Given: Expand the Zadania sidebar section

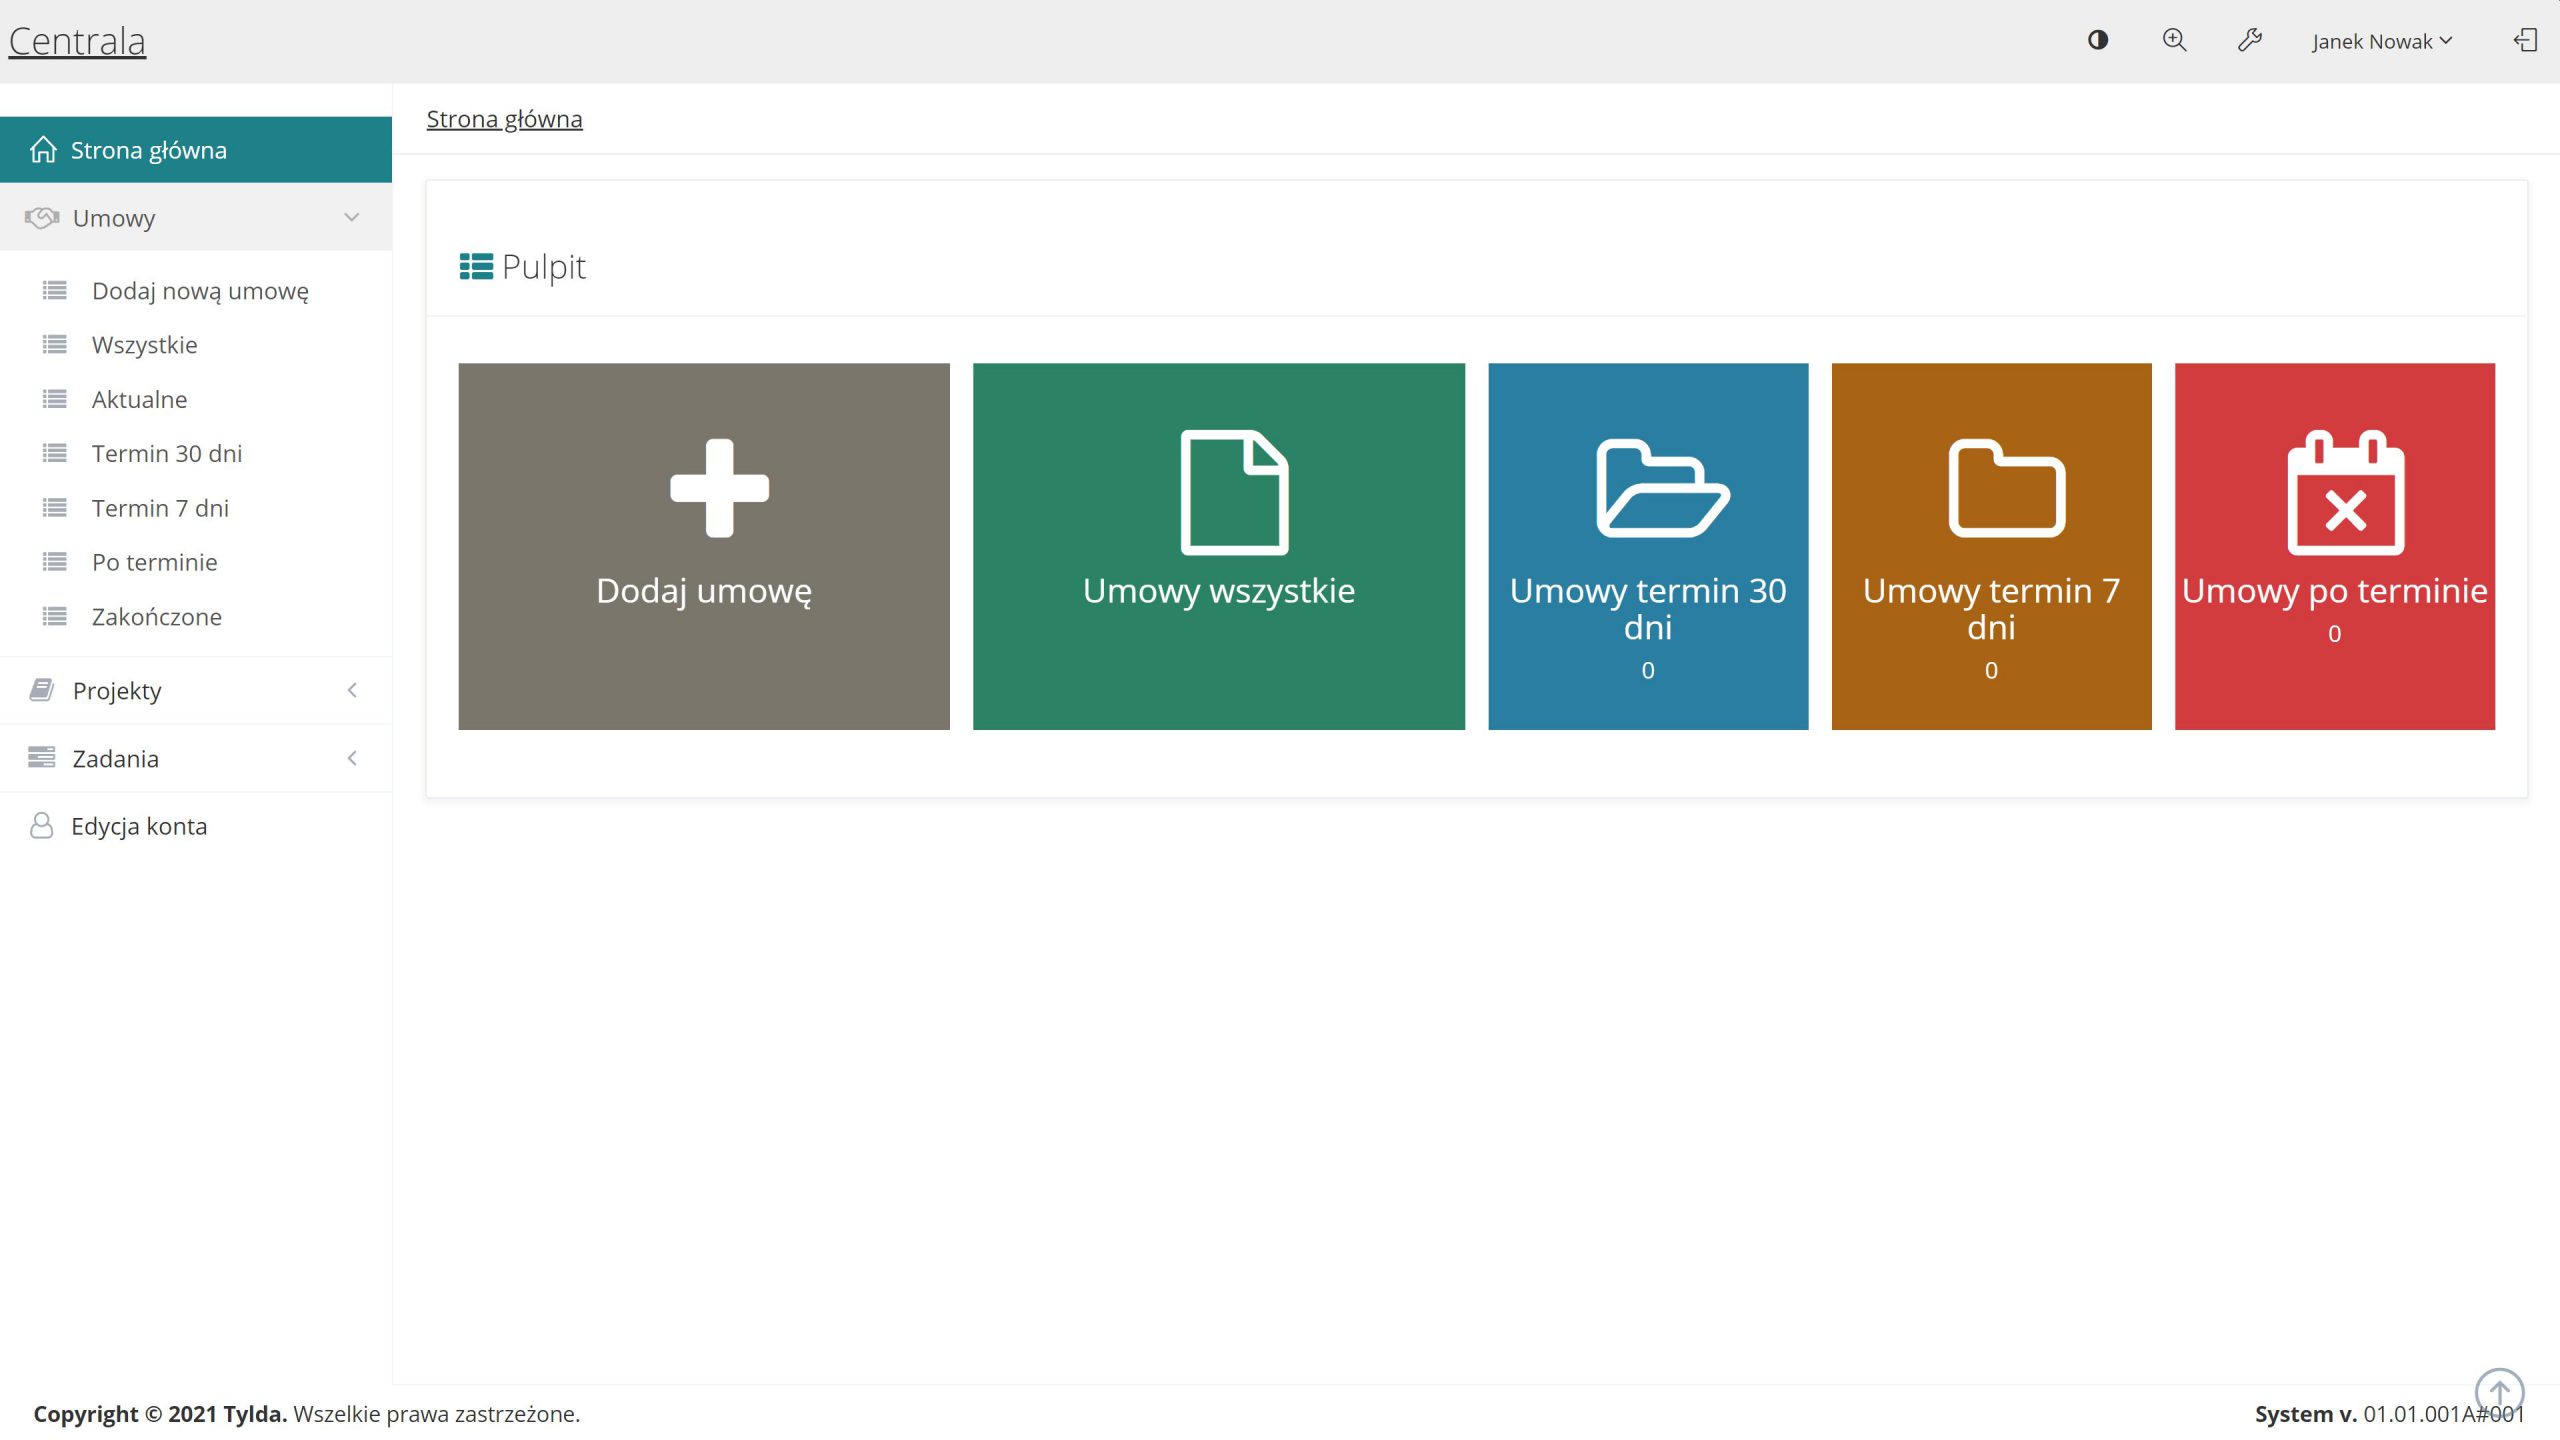Looking at the screenshot, I should (196, 758).
